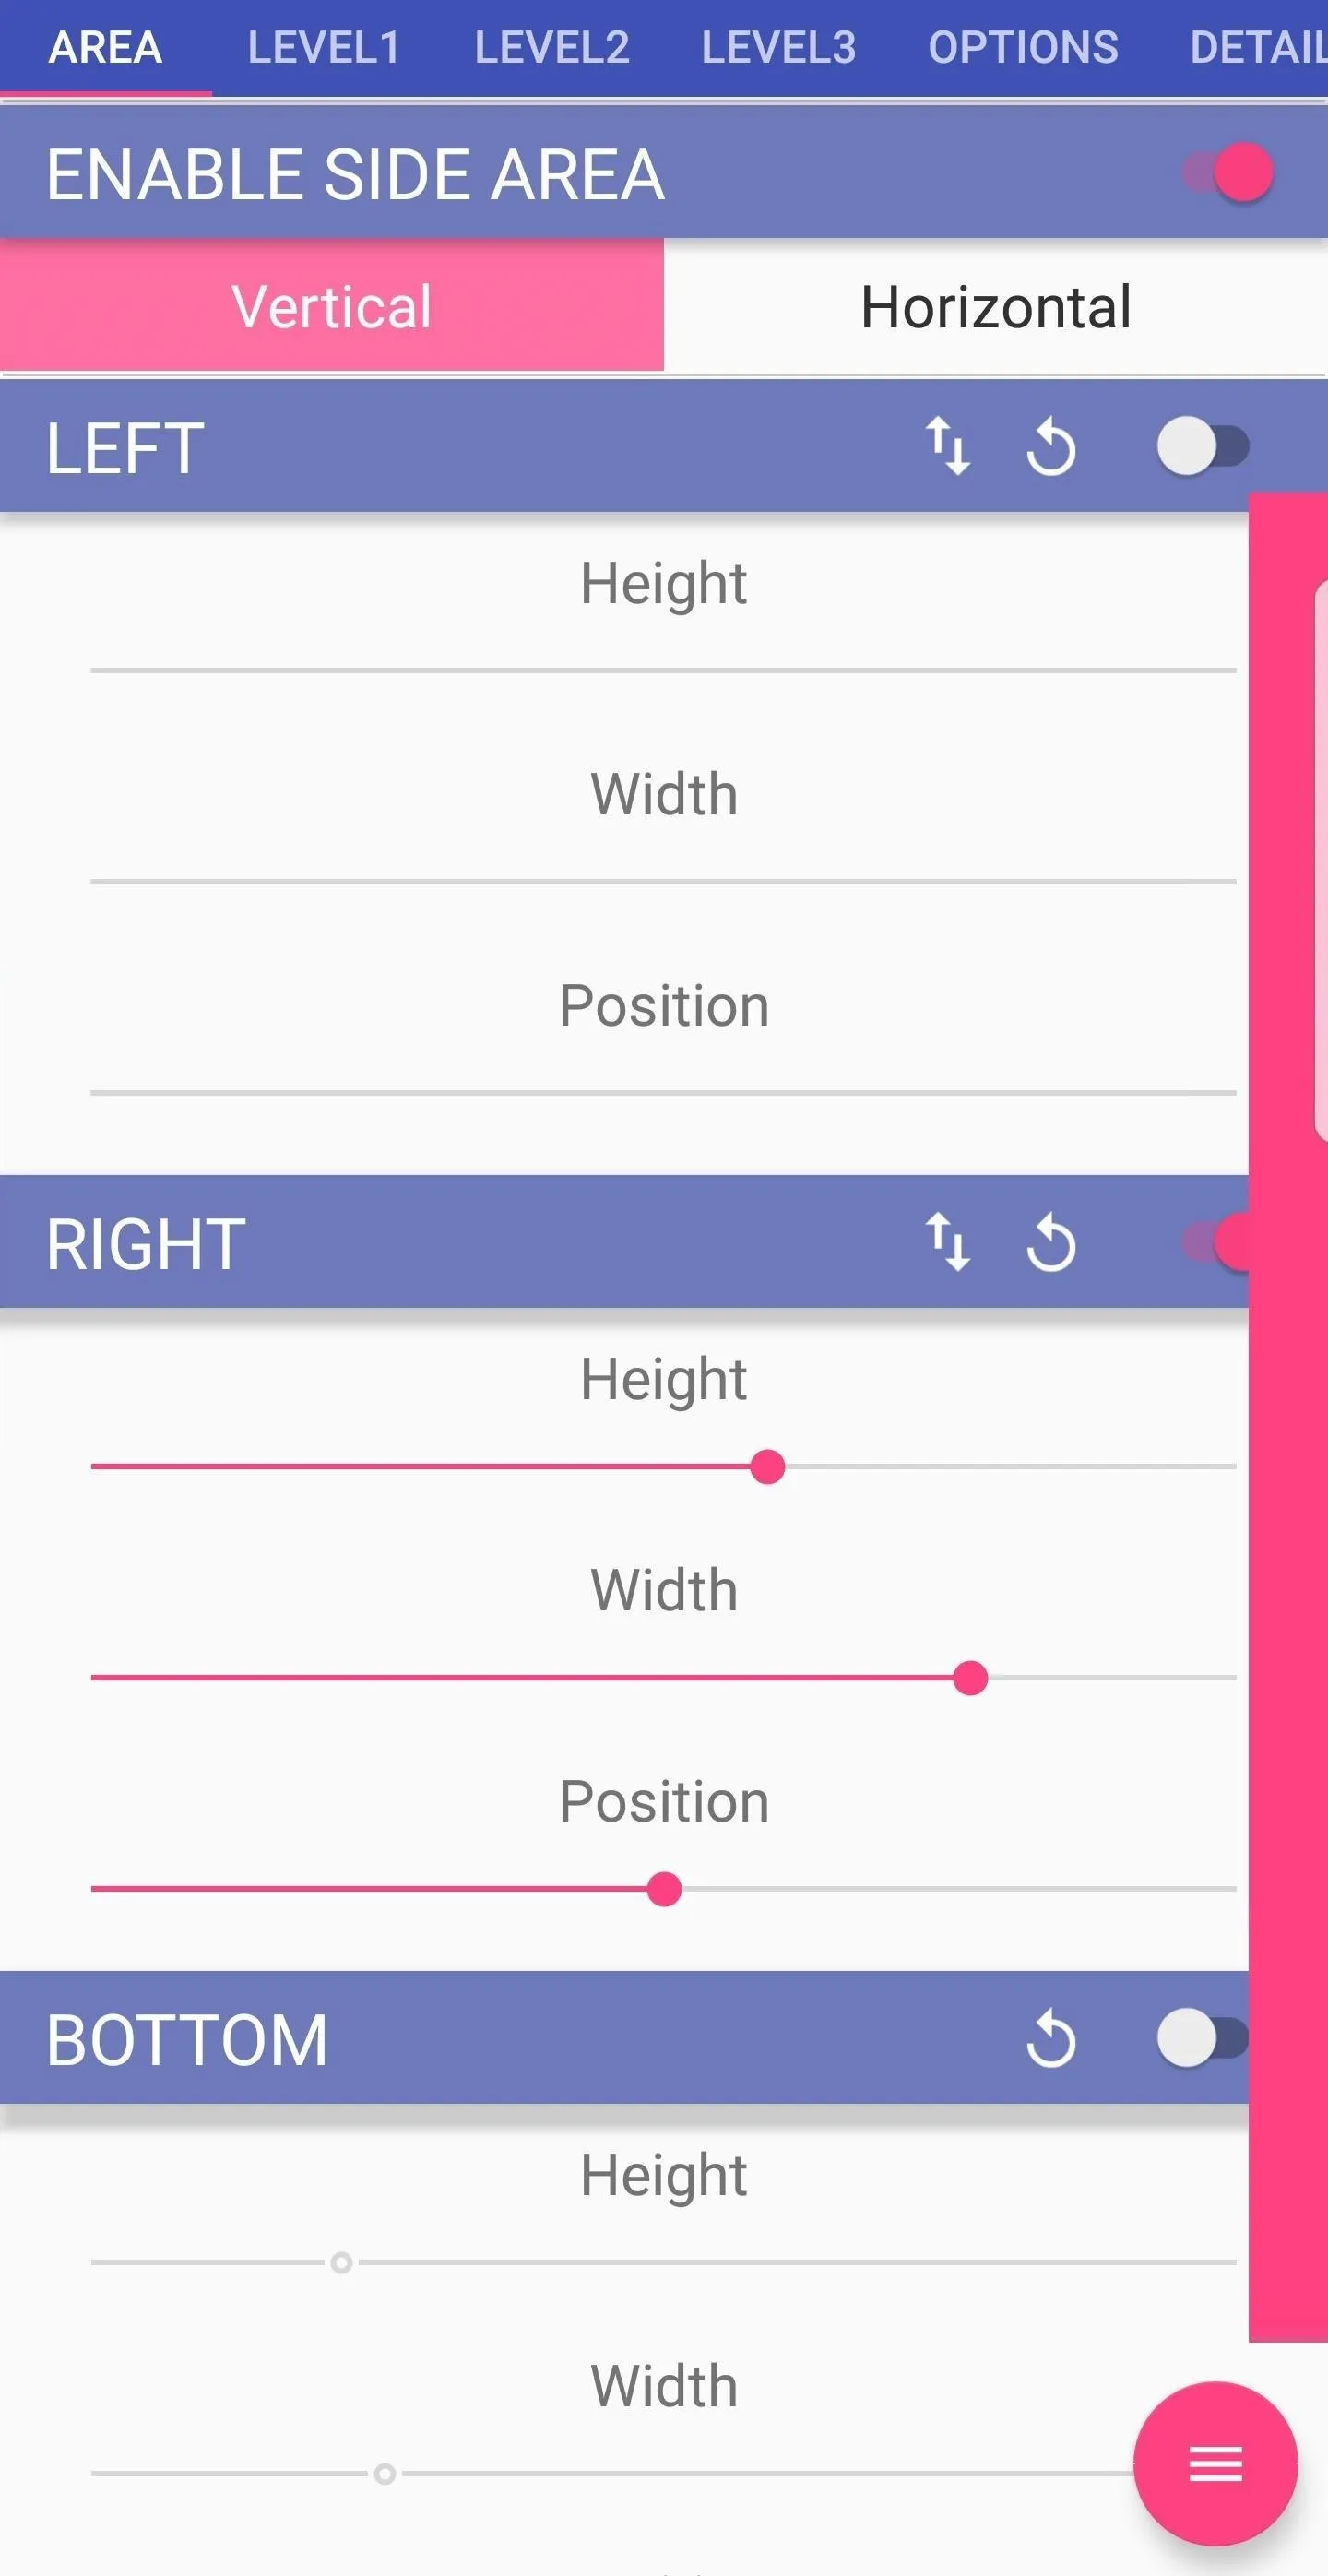Image resolution: width=1328 pixels, height=2576 pixels.
Task: Switch to the LEVEL1 tab
Action: [x=324, y=47]
